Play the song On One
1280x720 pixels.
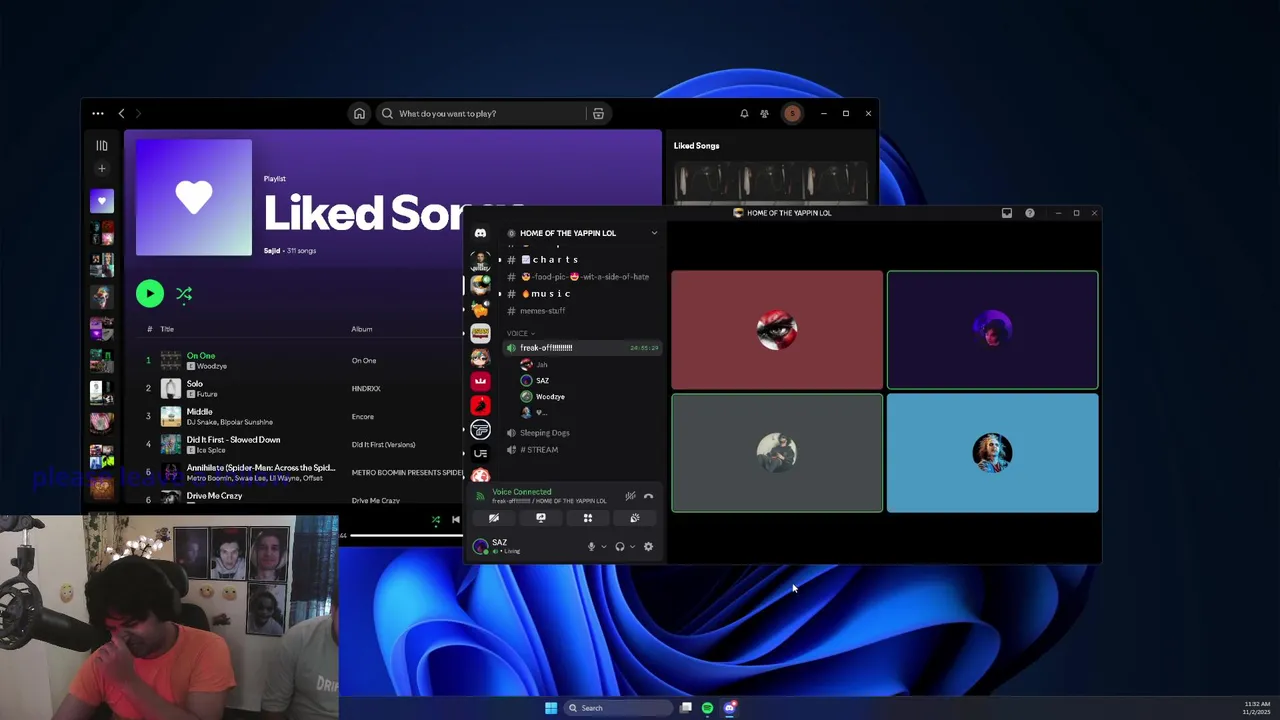(x=201, y=355)
